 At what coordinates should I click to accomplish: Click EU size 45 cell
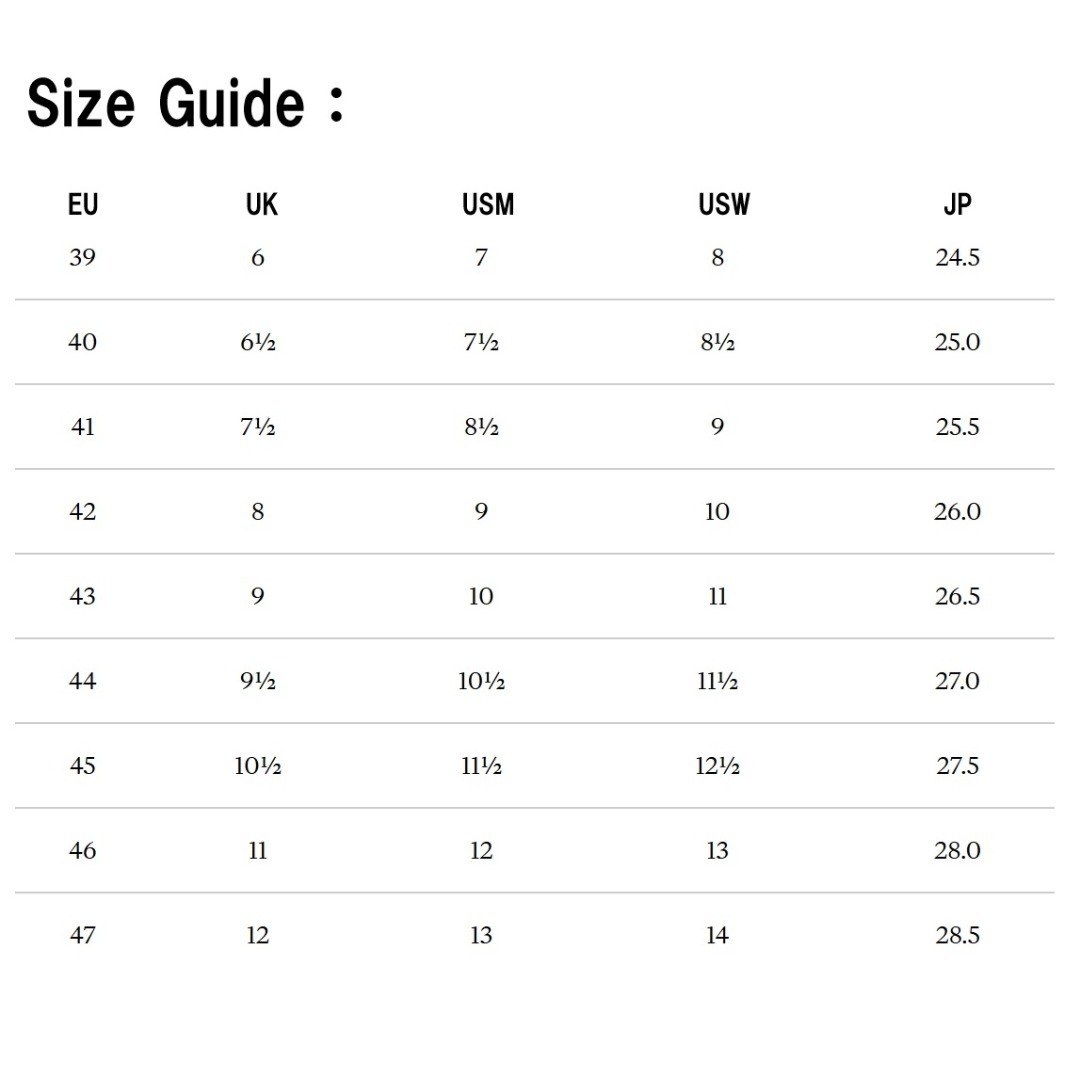point(82,766)
